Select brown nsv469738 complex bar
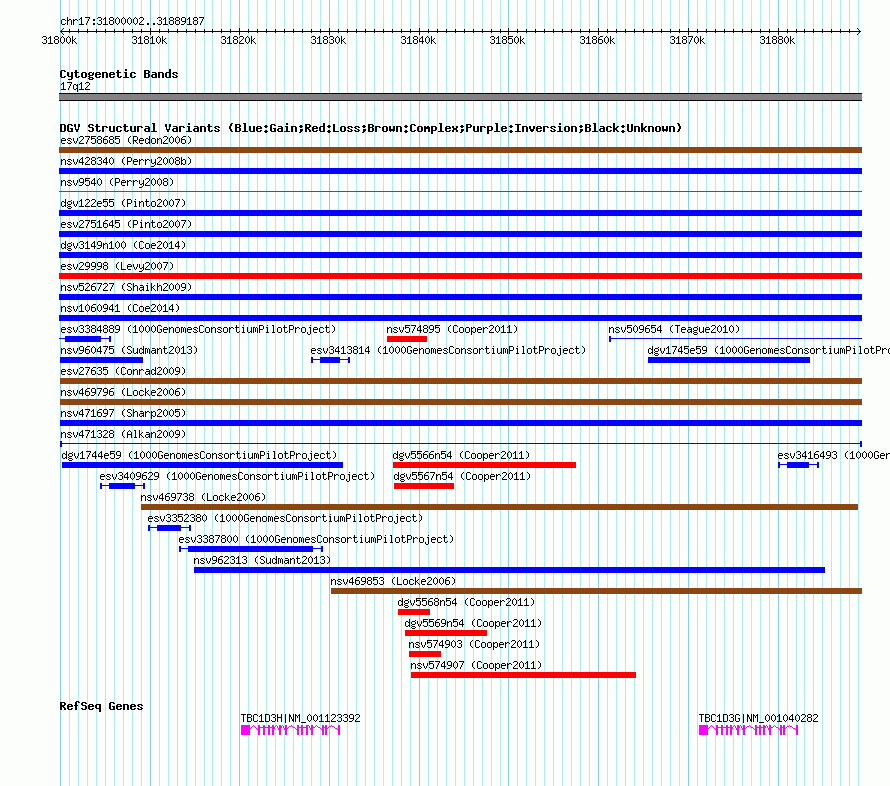The height and width of the screenshot is (786, 890). coord(499,507)
